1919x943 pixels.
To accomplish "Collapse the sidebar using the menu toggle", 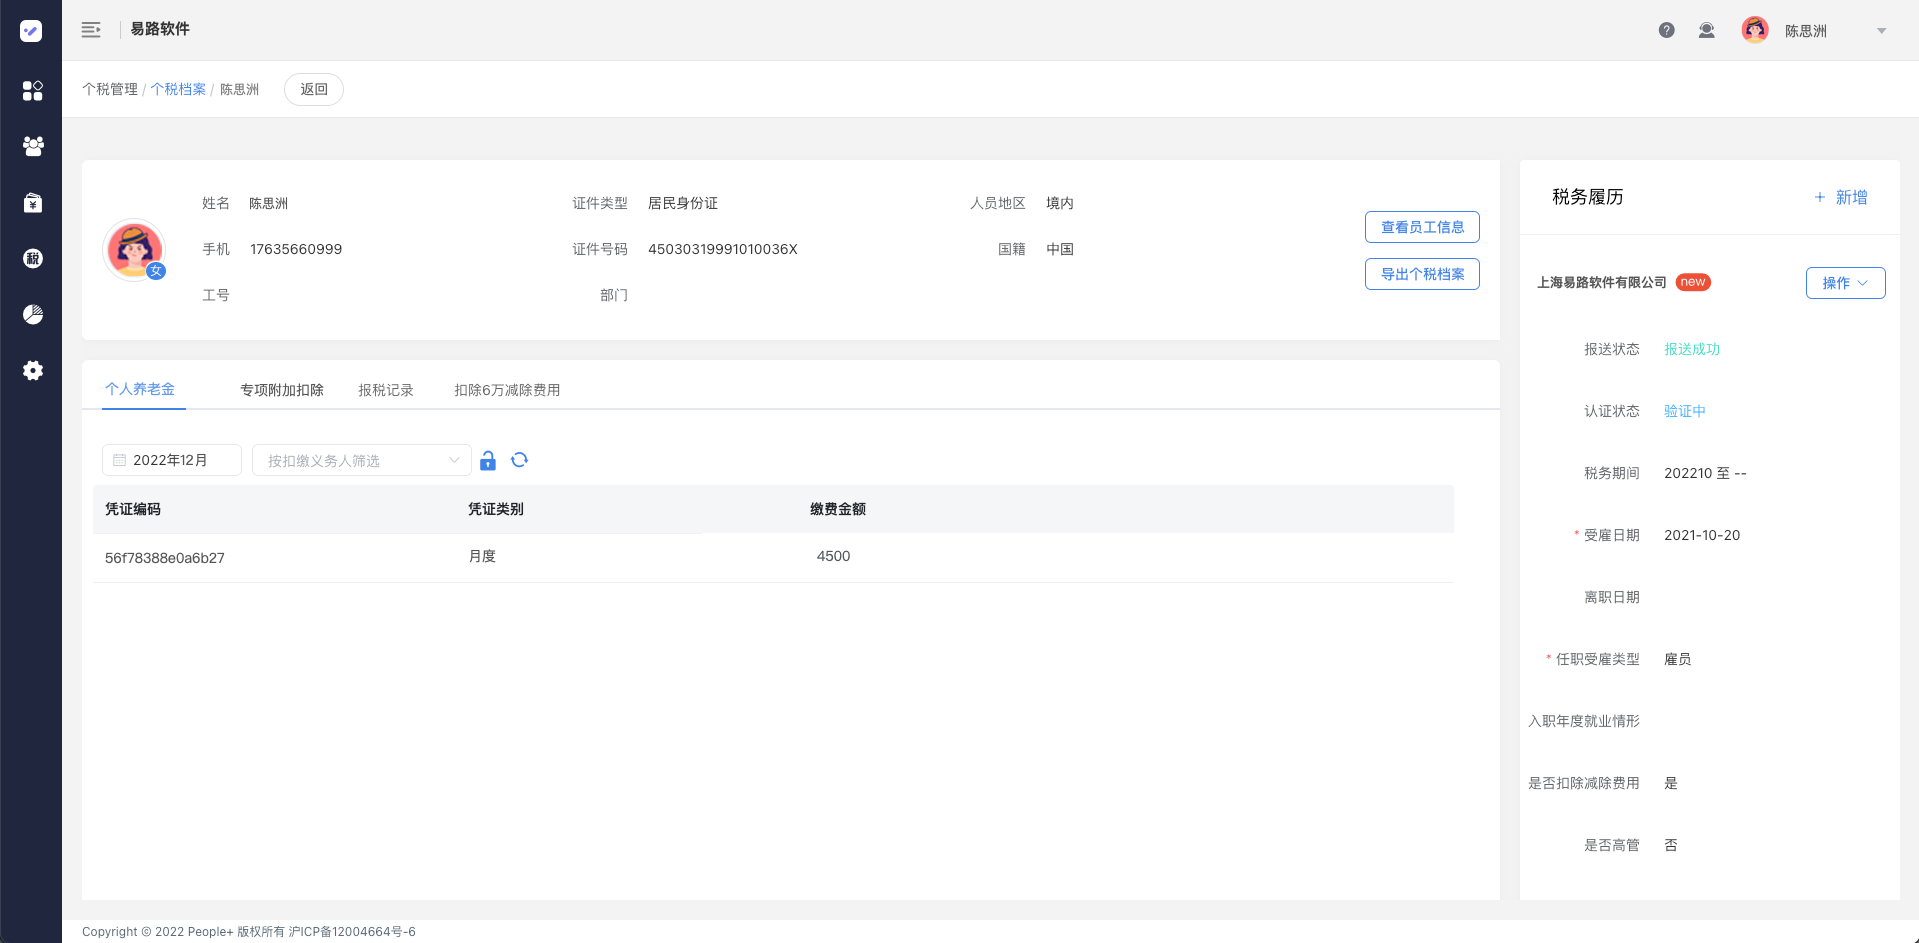I will pos(91,30).
